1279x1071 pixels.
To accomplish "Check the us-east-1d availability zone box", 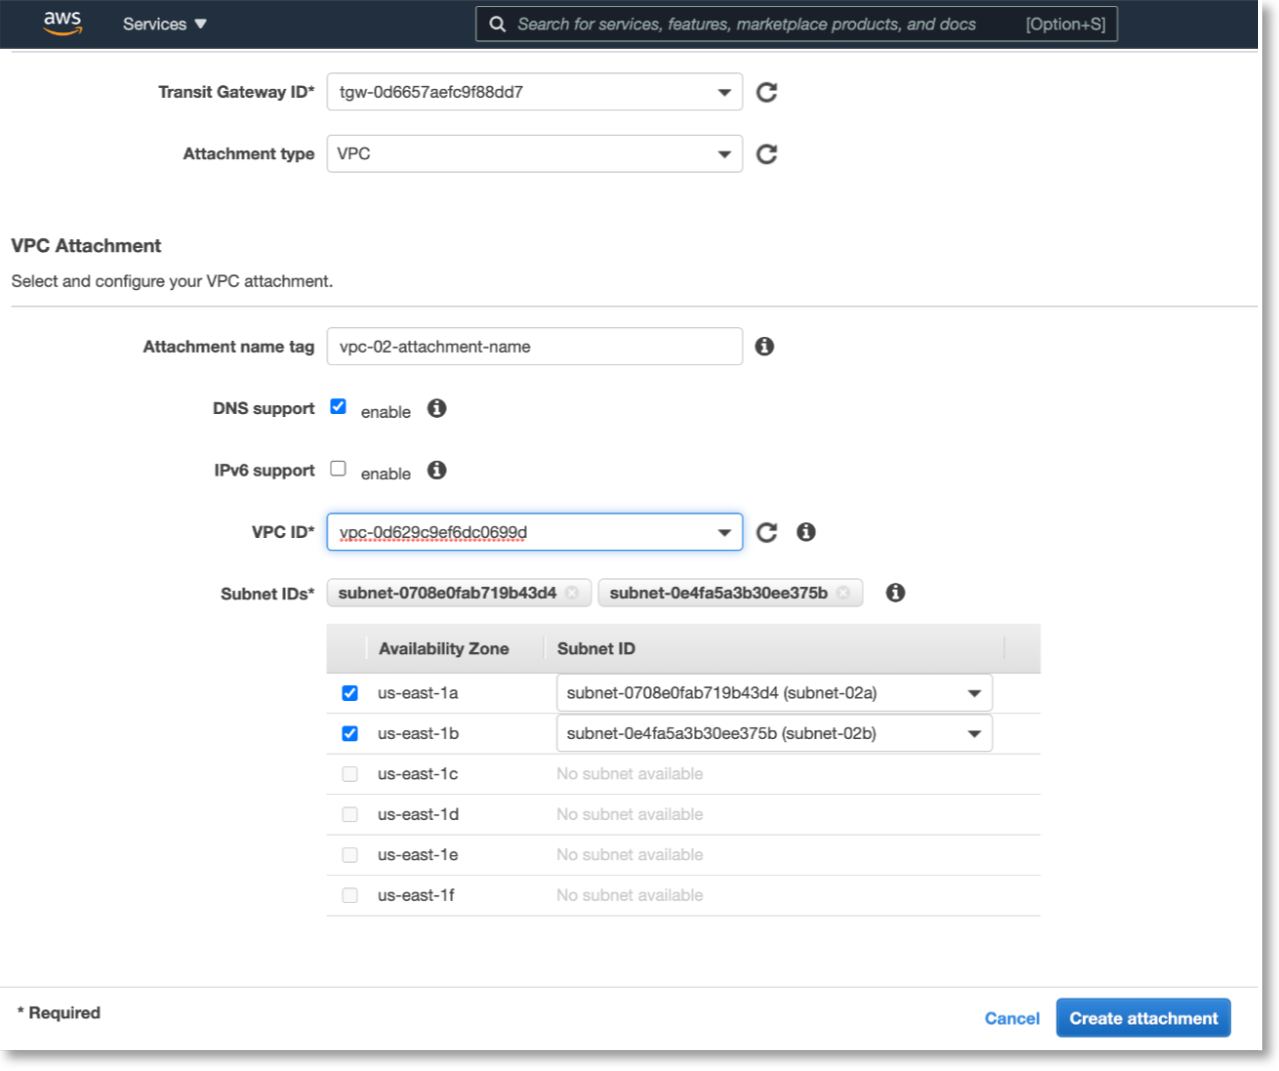I will [350, 815].
